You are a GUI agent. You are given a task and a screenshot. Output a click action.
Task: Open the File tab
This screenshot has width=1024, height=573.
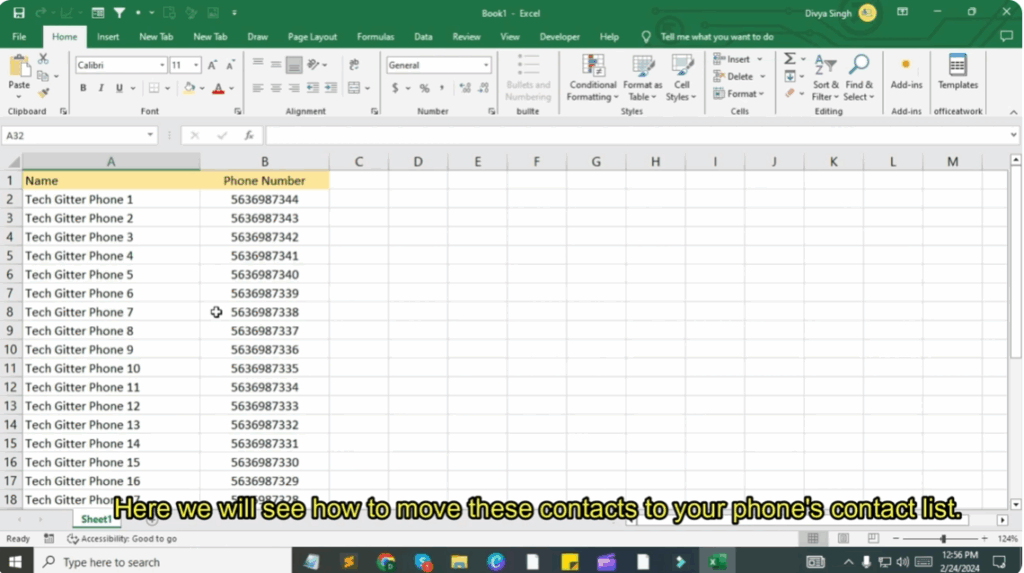19,37
